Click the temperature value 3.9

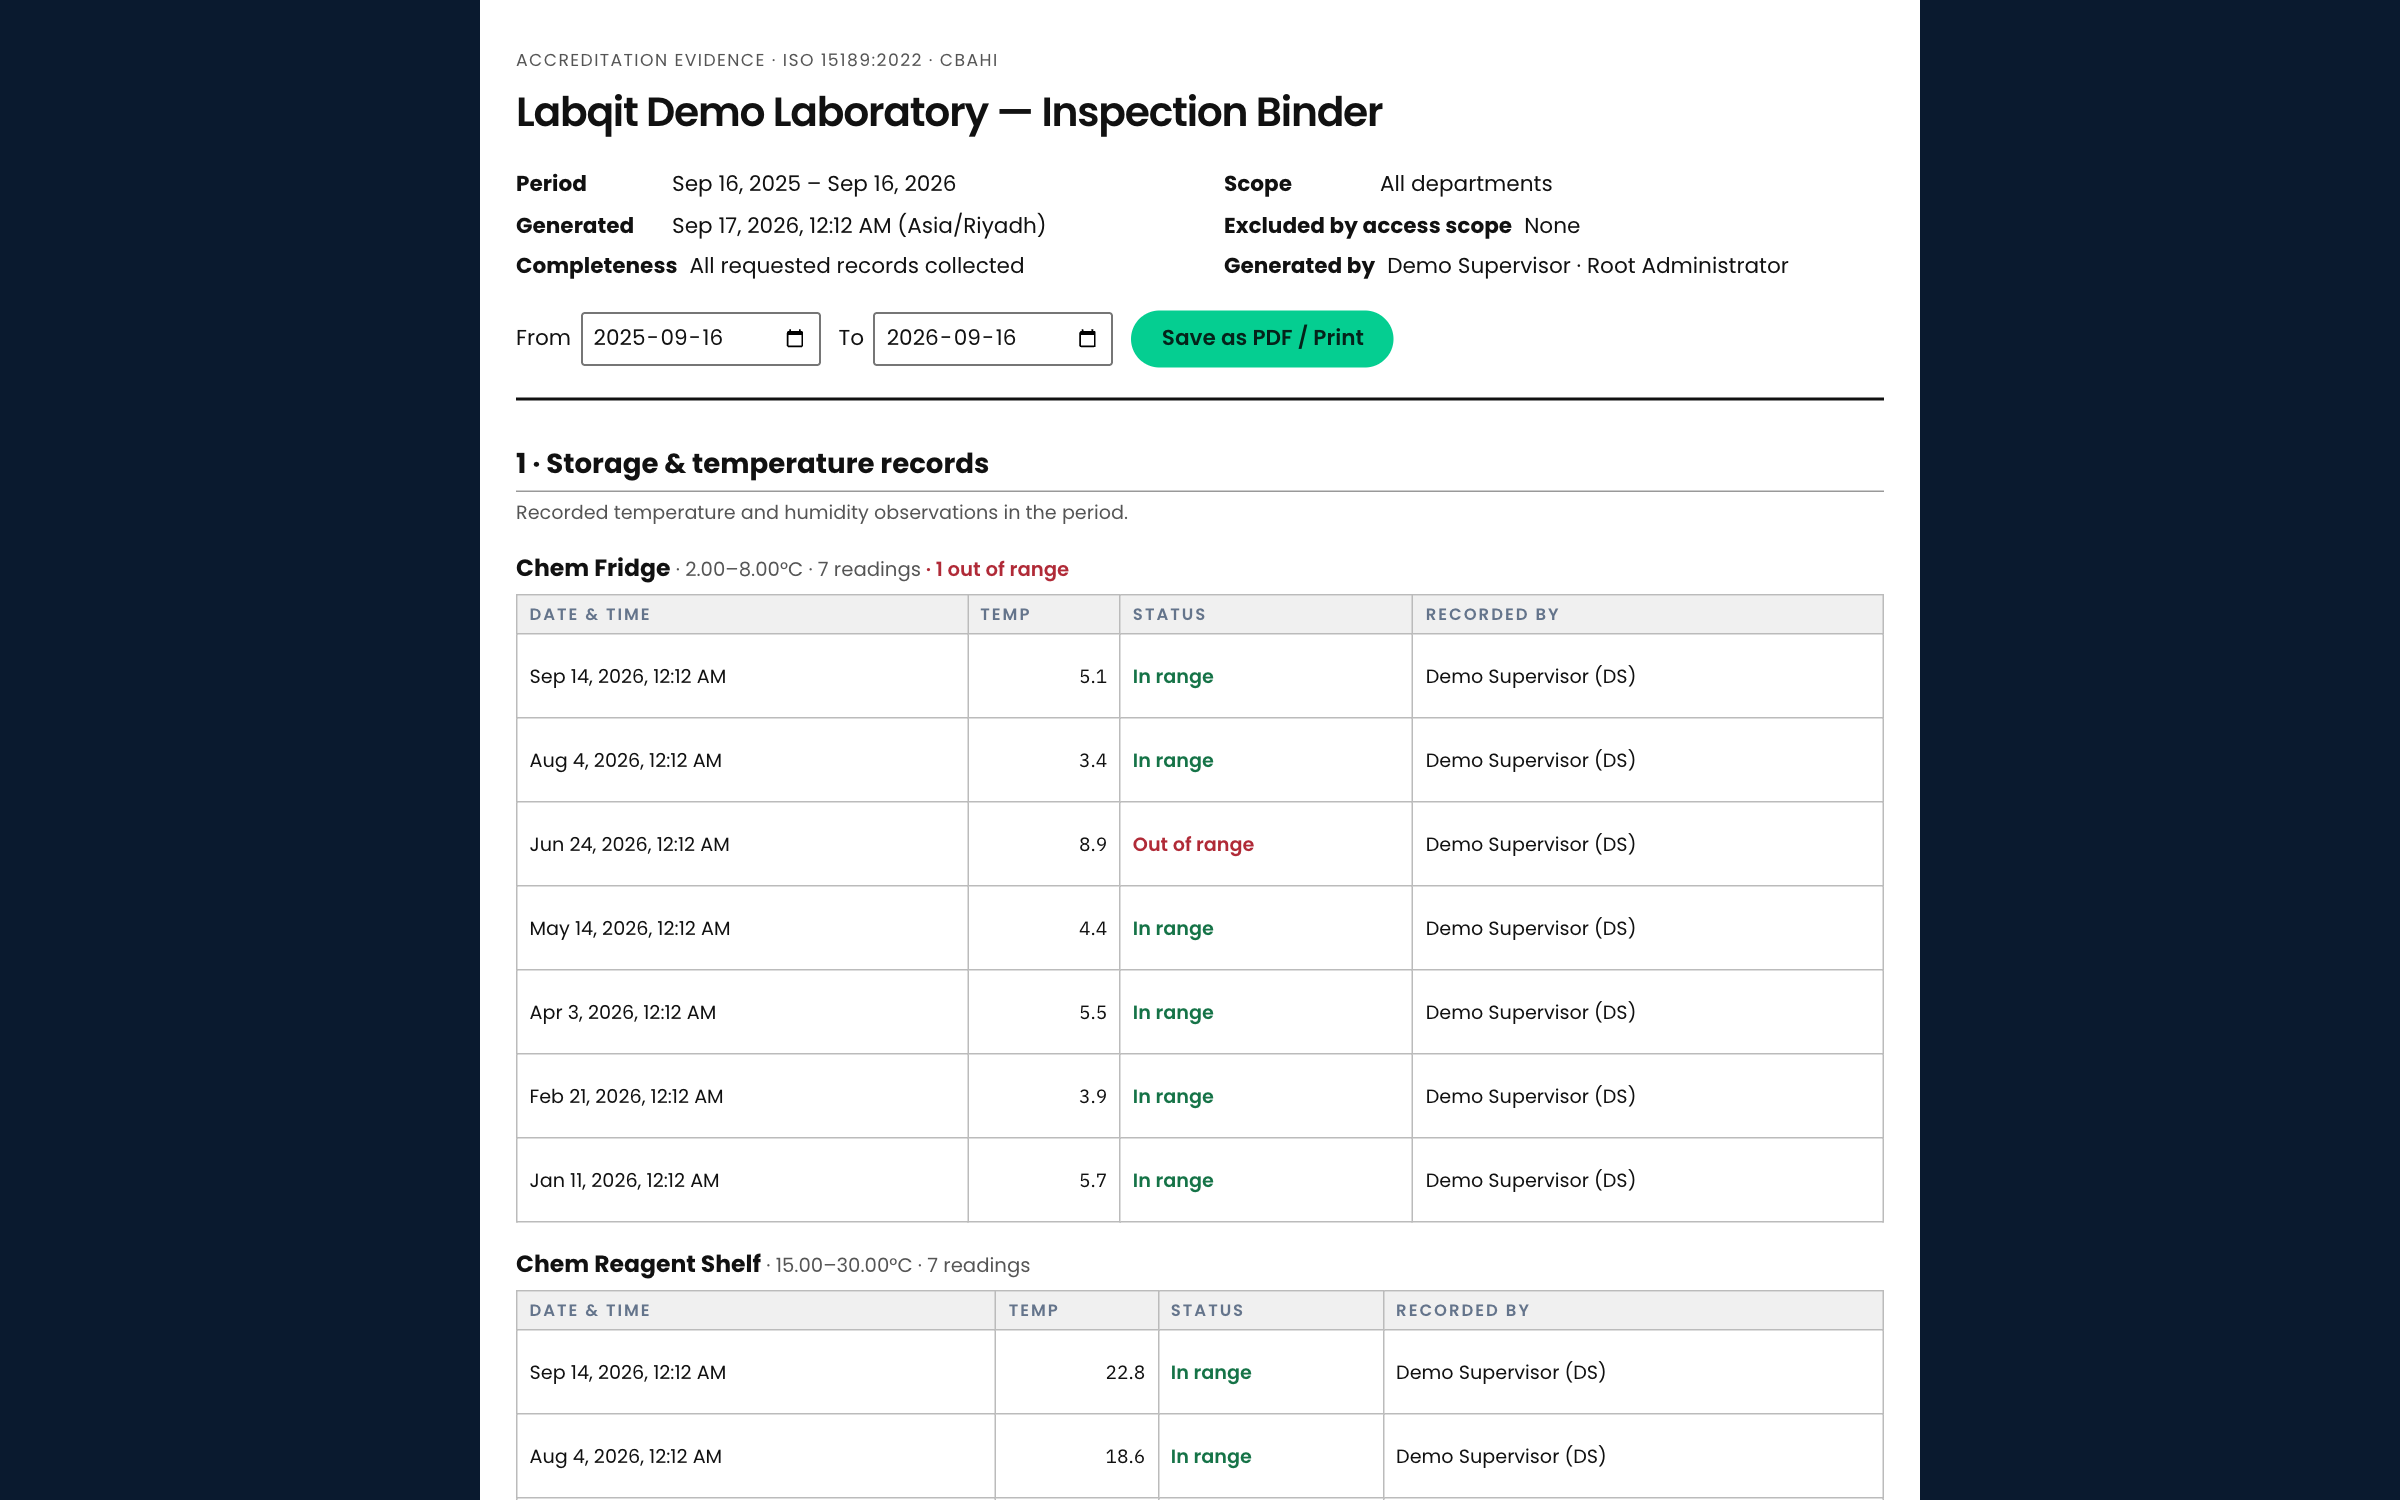[x=1092, y=1096]
